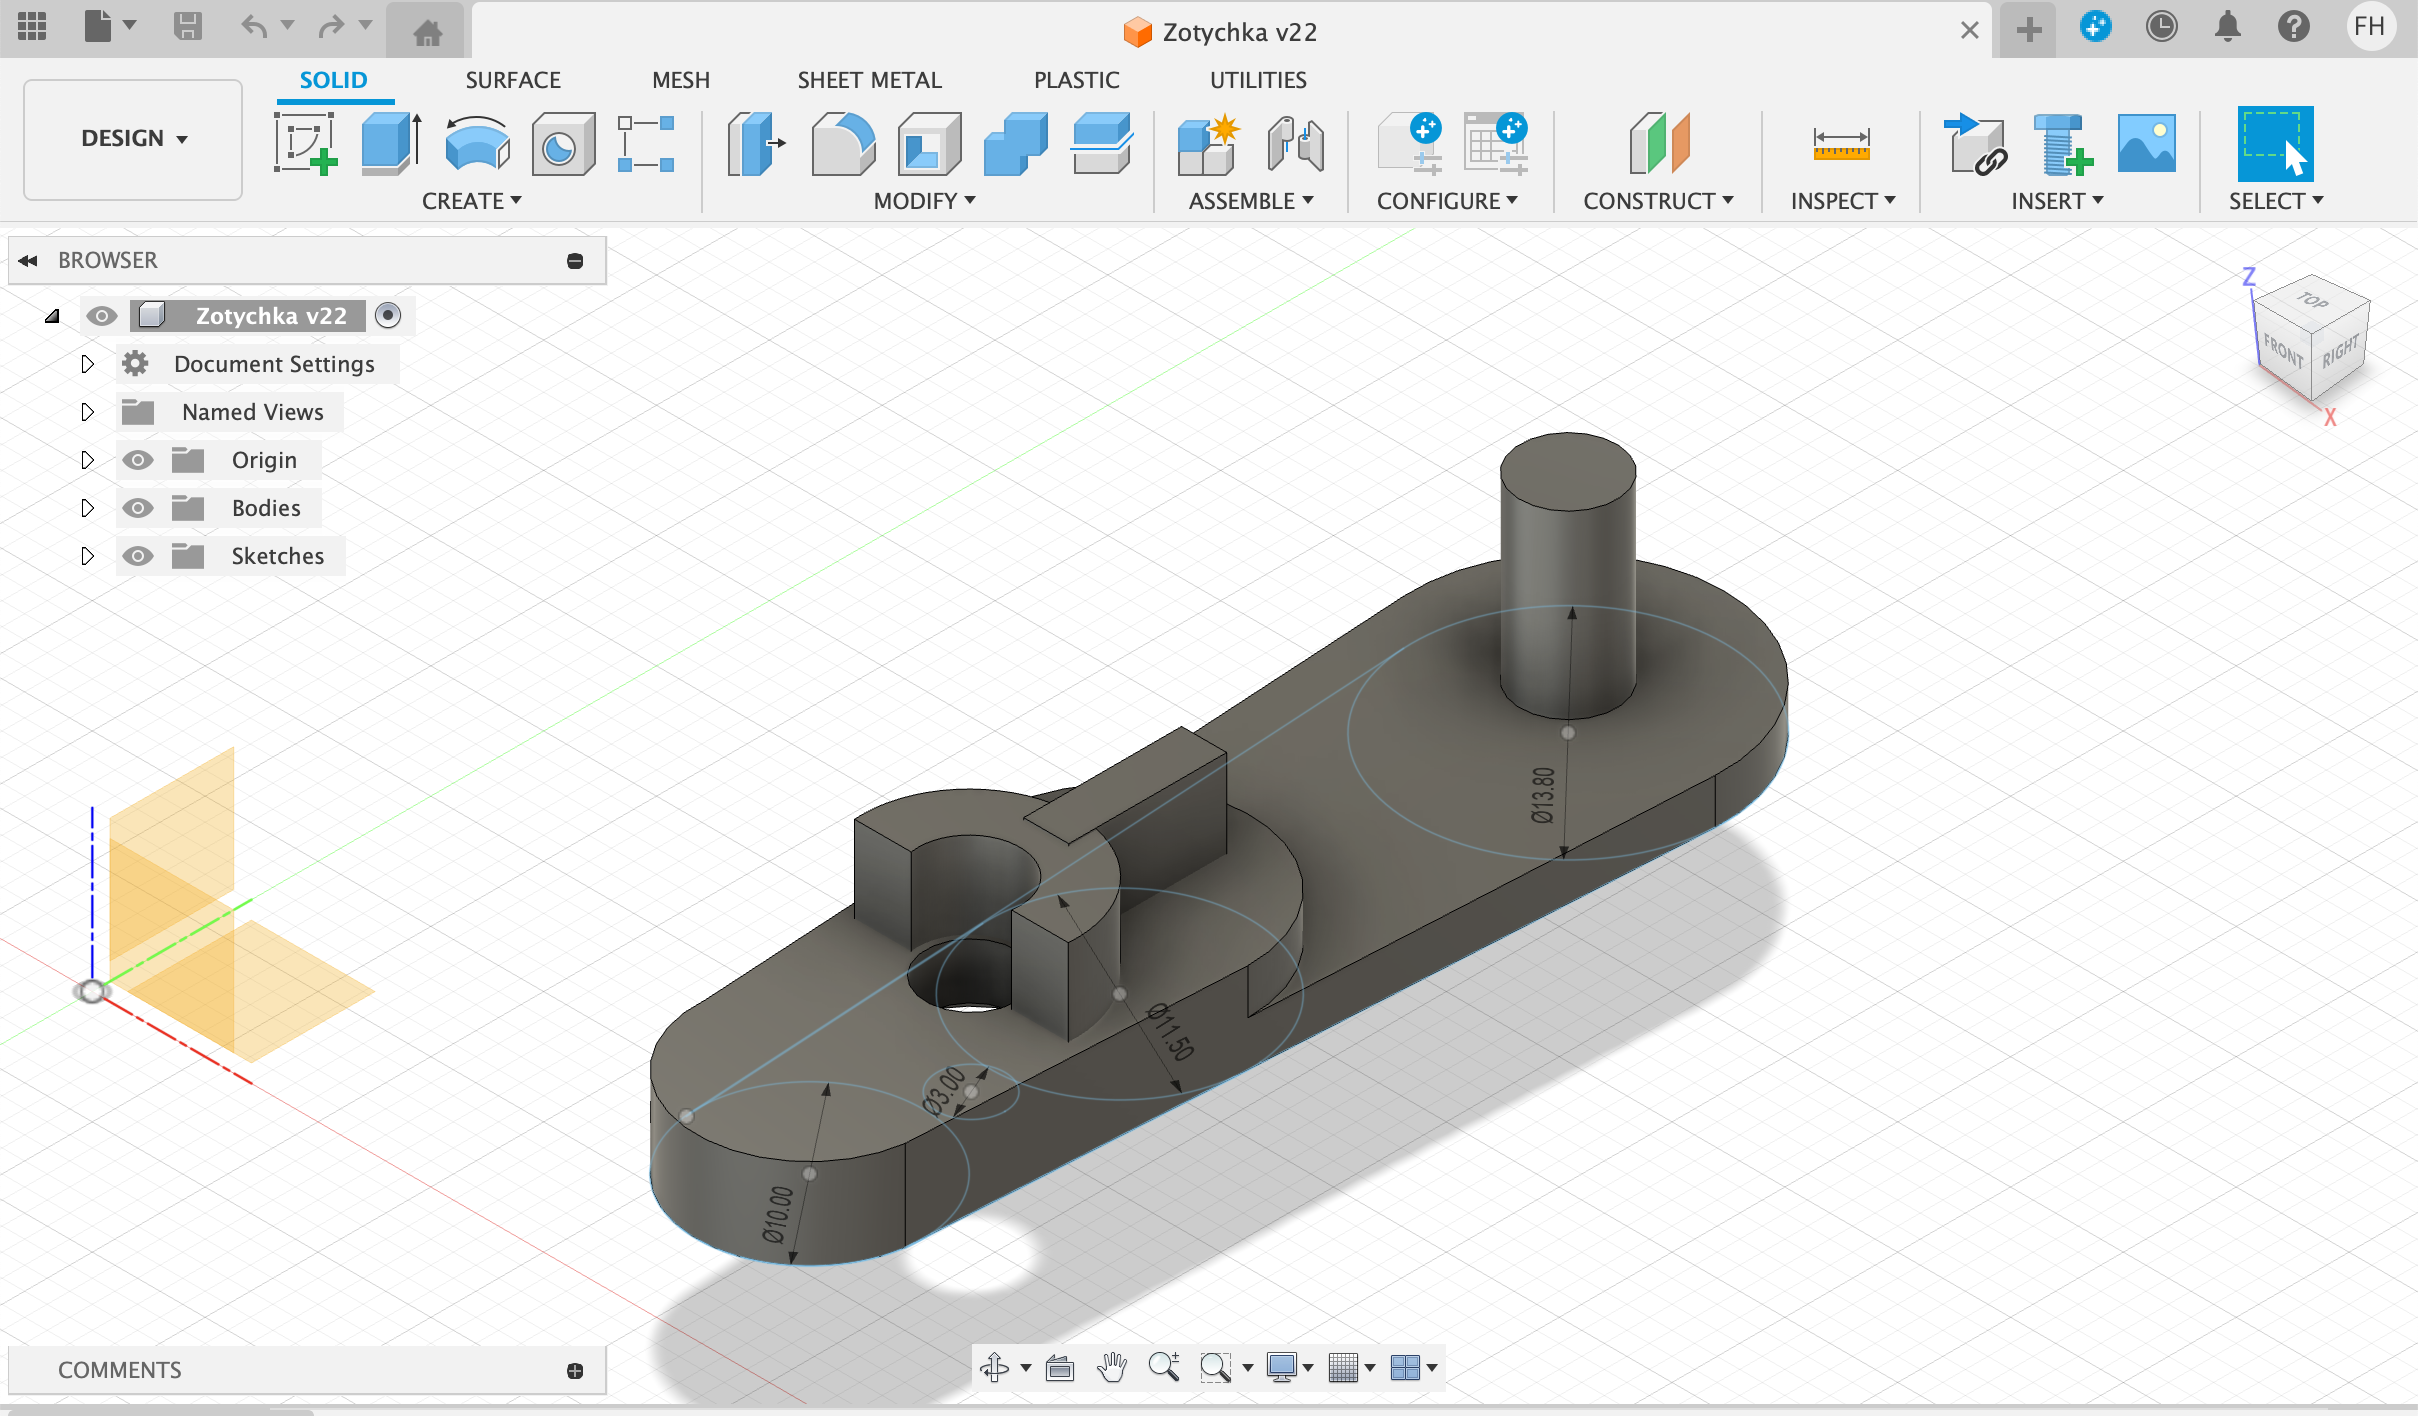Screen dimensions: 2418x1416
Task: Open the FH user profile menu
Action: point(2370,27)
